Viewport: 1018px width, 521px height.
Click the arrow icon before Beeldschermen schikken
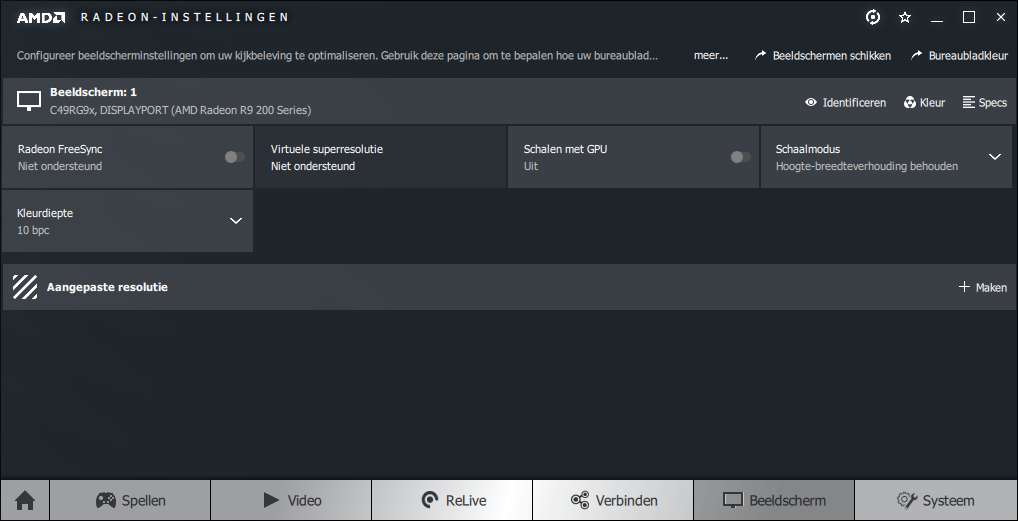point(760,55)
